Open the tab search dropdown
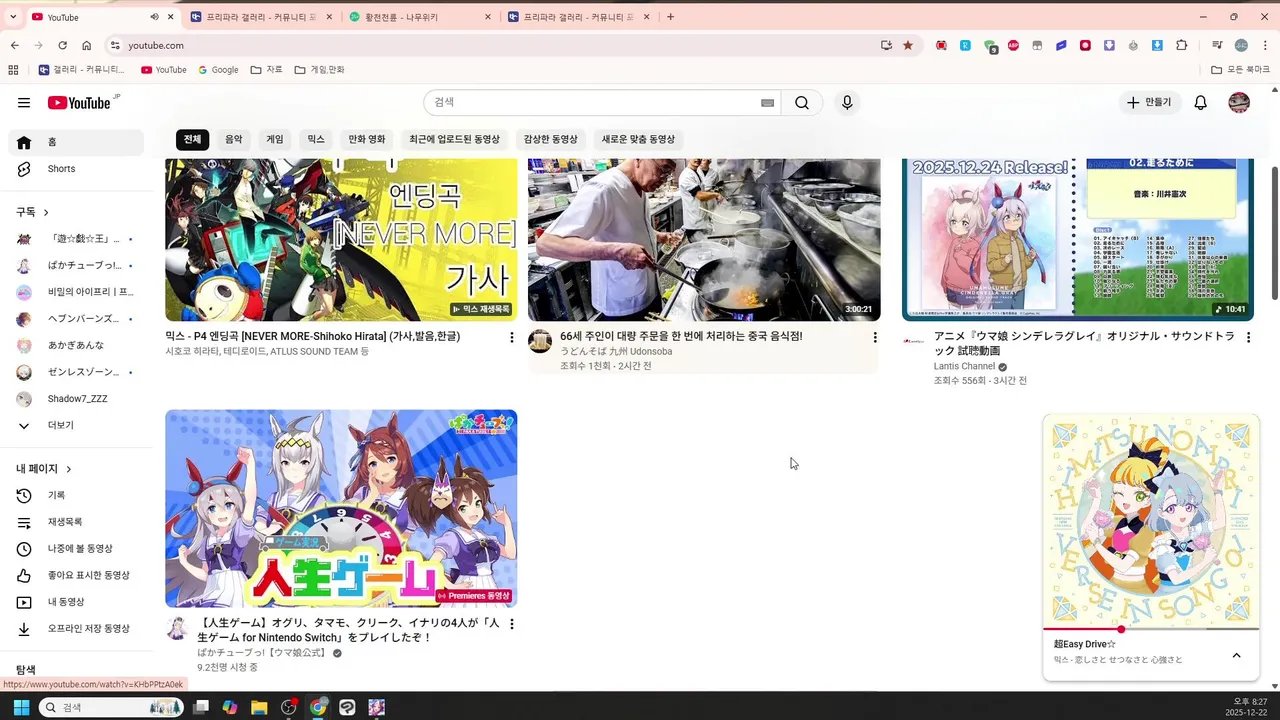Screen dimensions: 1280x720 click(13, 17)
